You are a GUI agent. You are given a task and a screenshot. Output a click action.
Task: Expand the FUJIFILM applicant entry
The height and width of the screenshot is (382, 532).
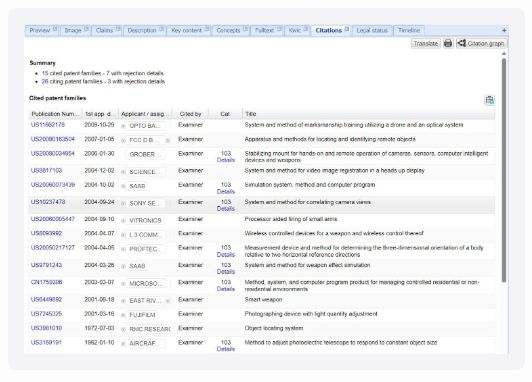point(124,315)
